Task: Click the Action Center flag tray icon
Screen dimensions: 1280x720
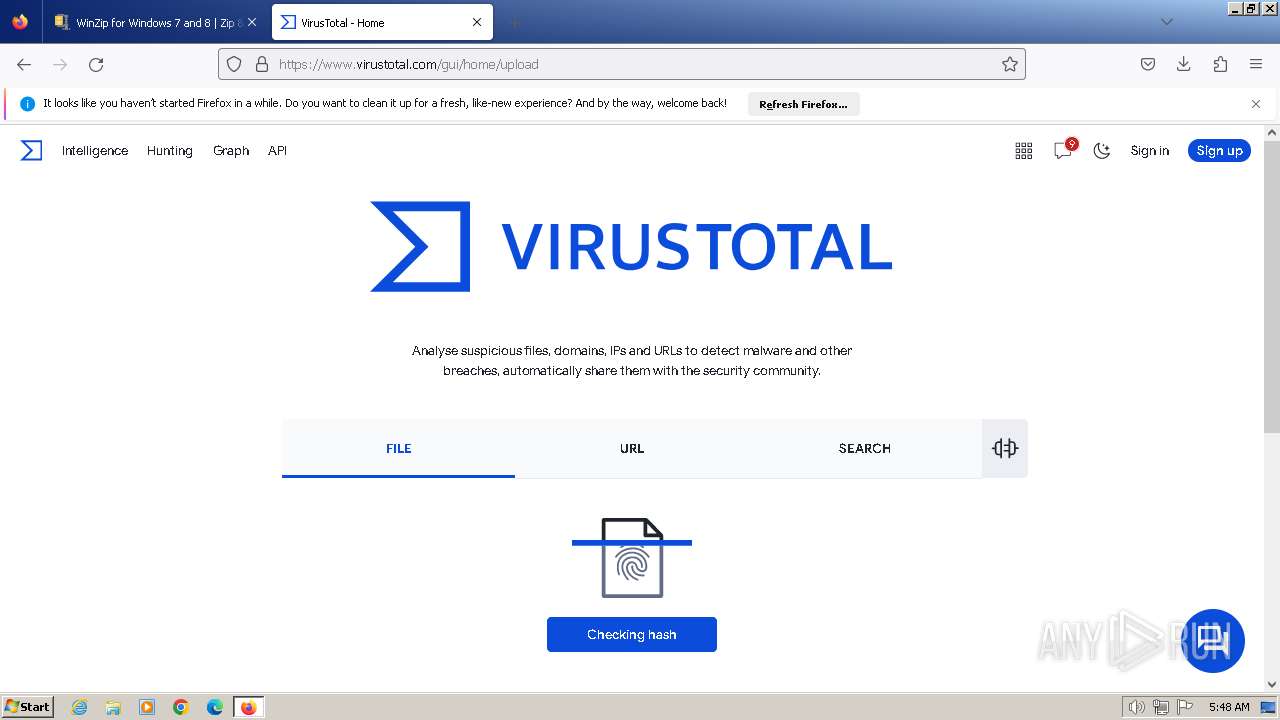Action: point(1185,707)
